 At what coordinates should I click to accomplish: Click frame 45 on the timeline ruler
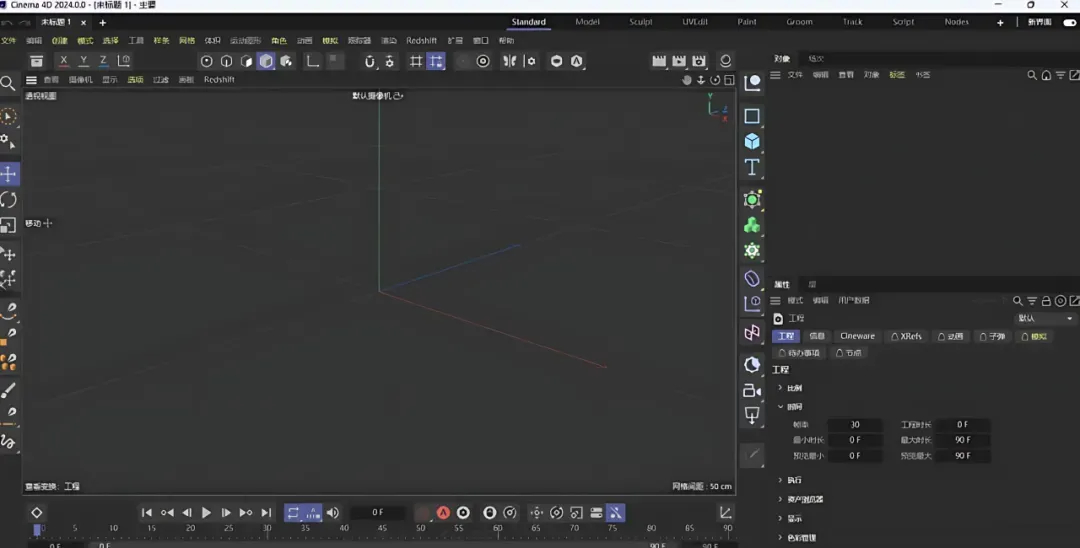pos(382,528)
